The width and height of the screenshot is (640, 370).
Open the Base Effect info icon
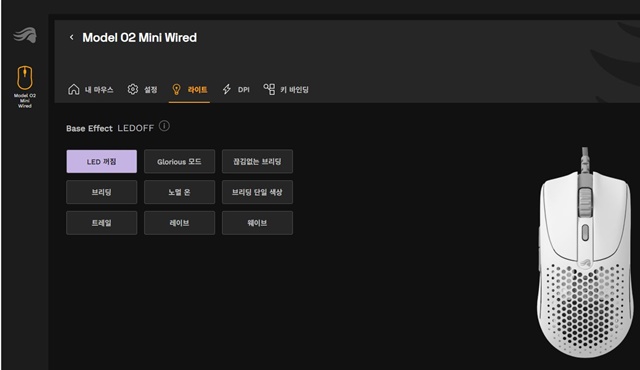click(164, 126)
